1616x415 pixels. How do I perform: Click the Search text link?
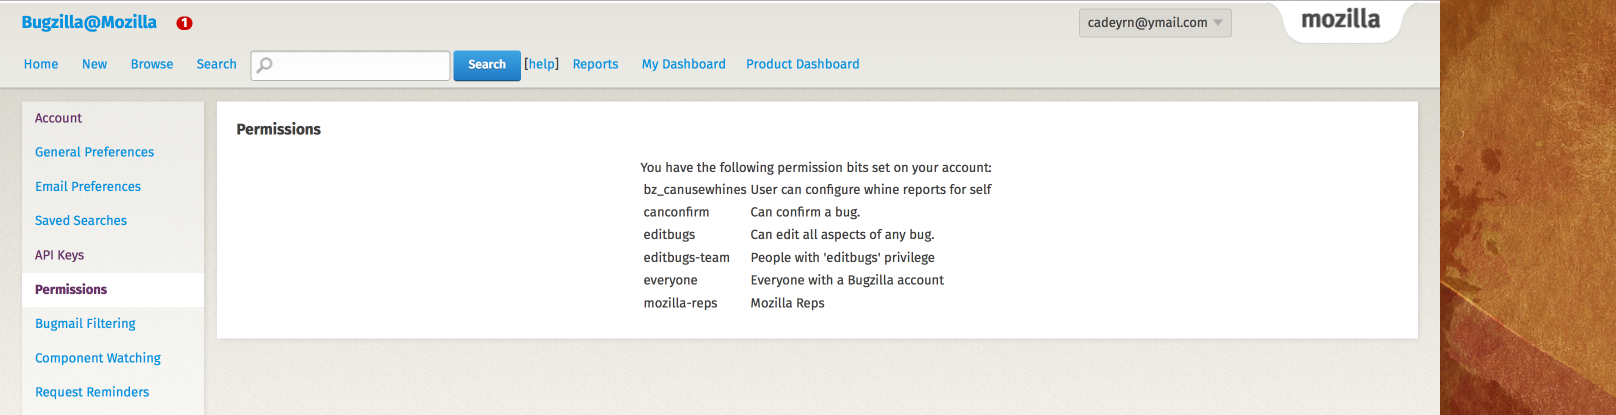click(216, 64)
